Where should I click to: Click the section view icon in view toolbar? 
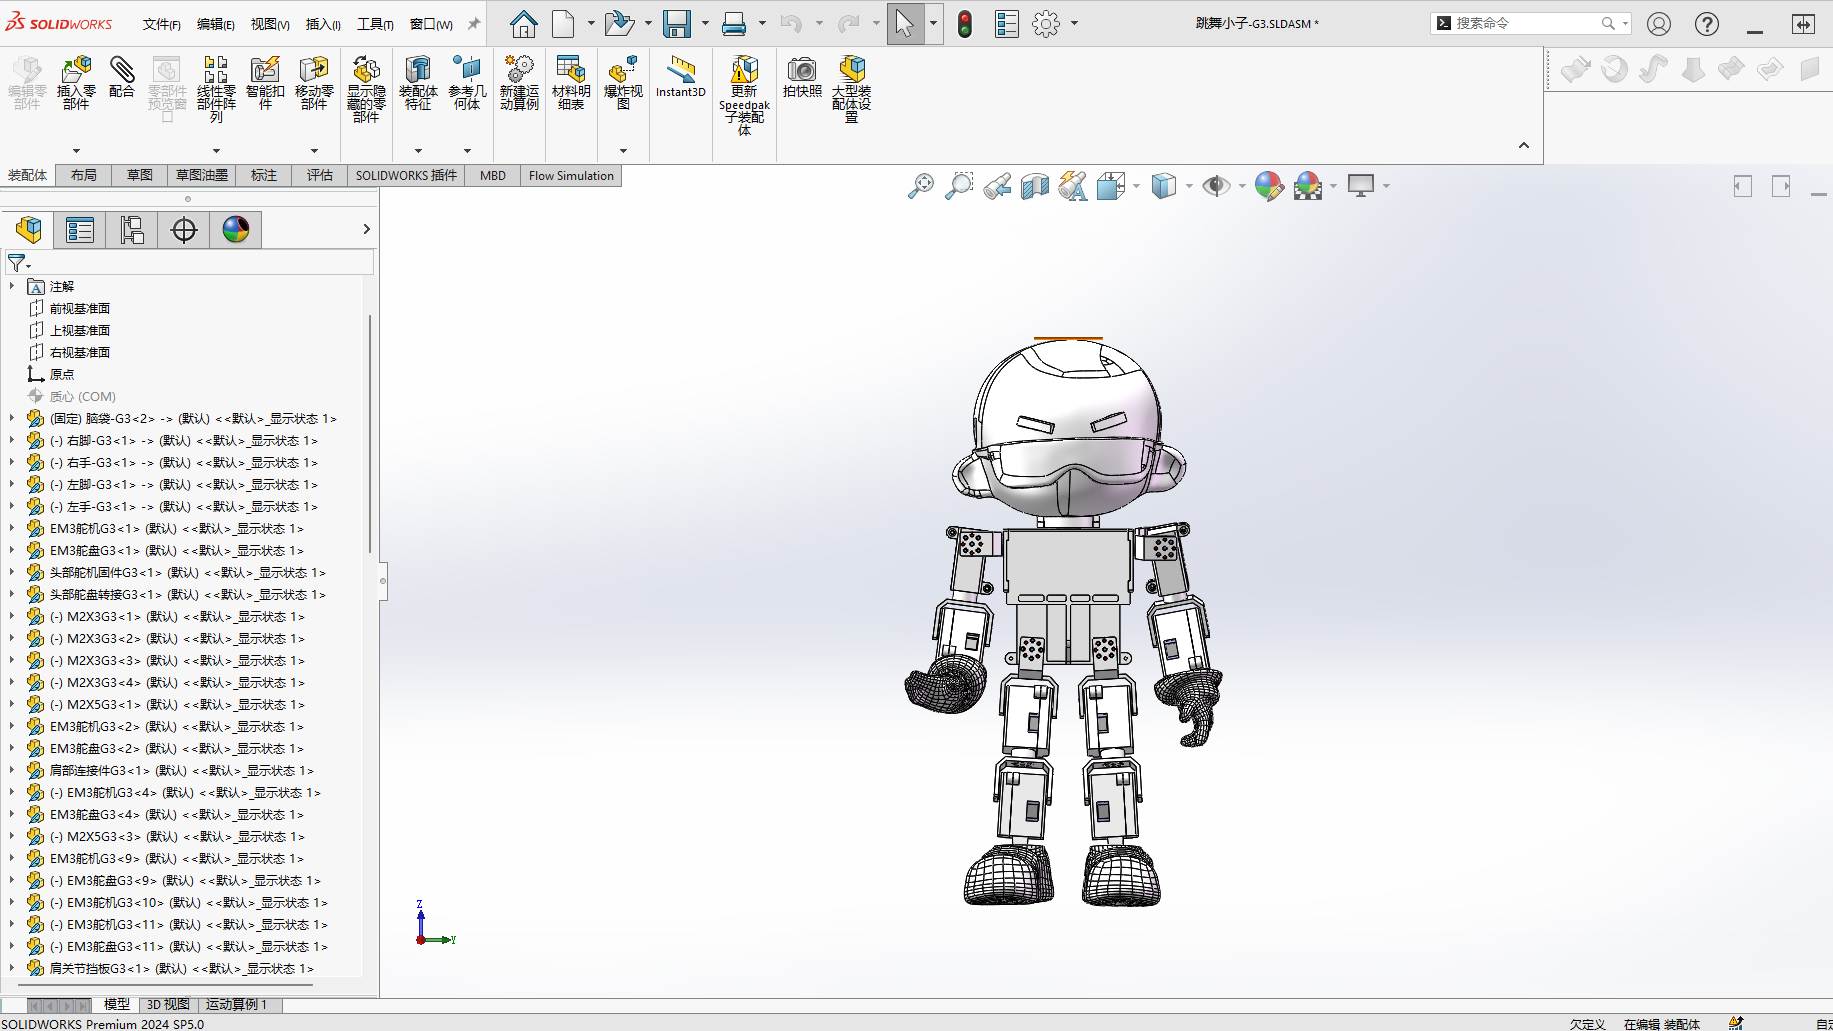click(x=1035, y=186)
